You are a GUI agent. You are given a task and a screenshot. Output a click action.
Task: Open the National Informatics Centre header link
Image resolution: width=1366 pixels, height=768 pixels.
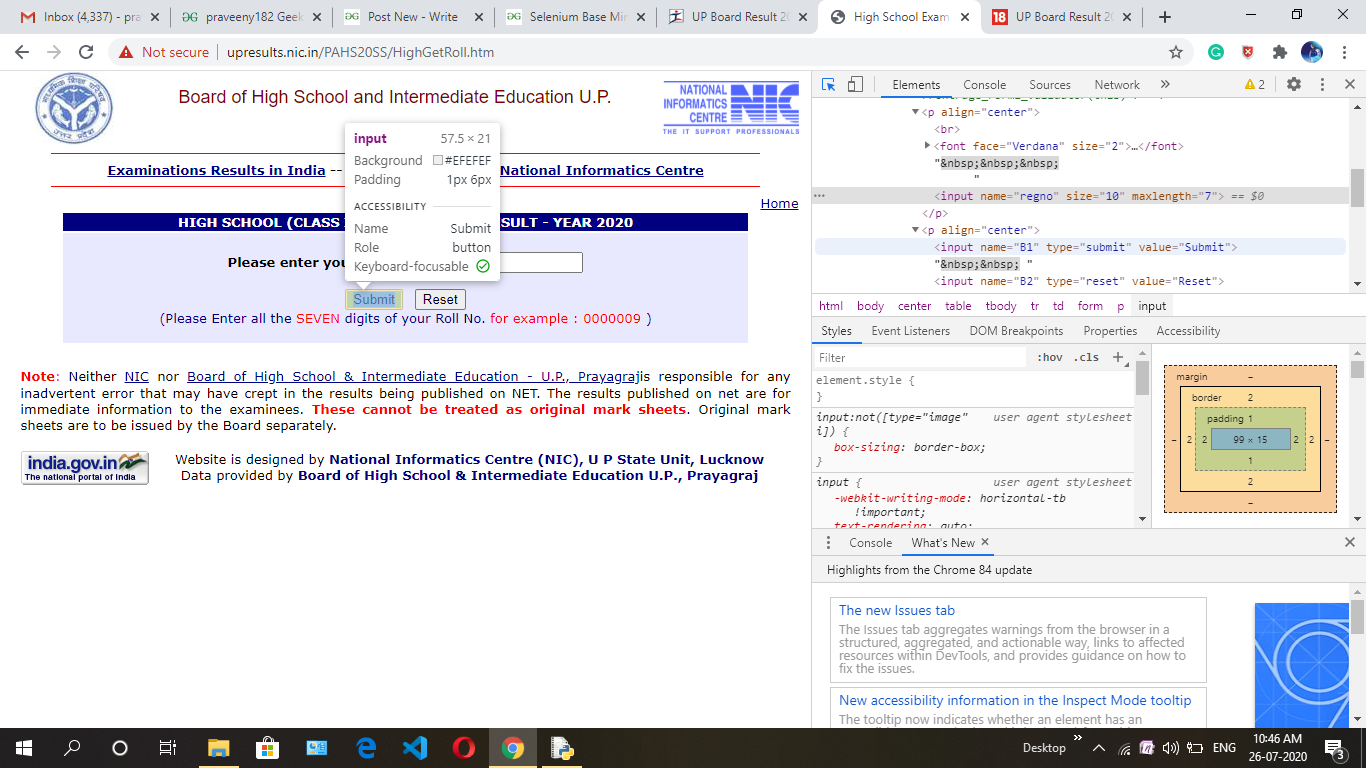tap(602, 170)
